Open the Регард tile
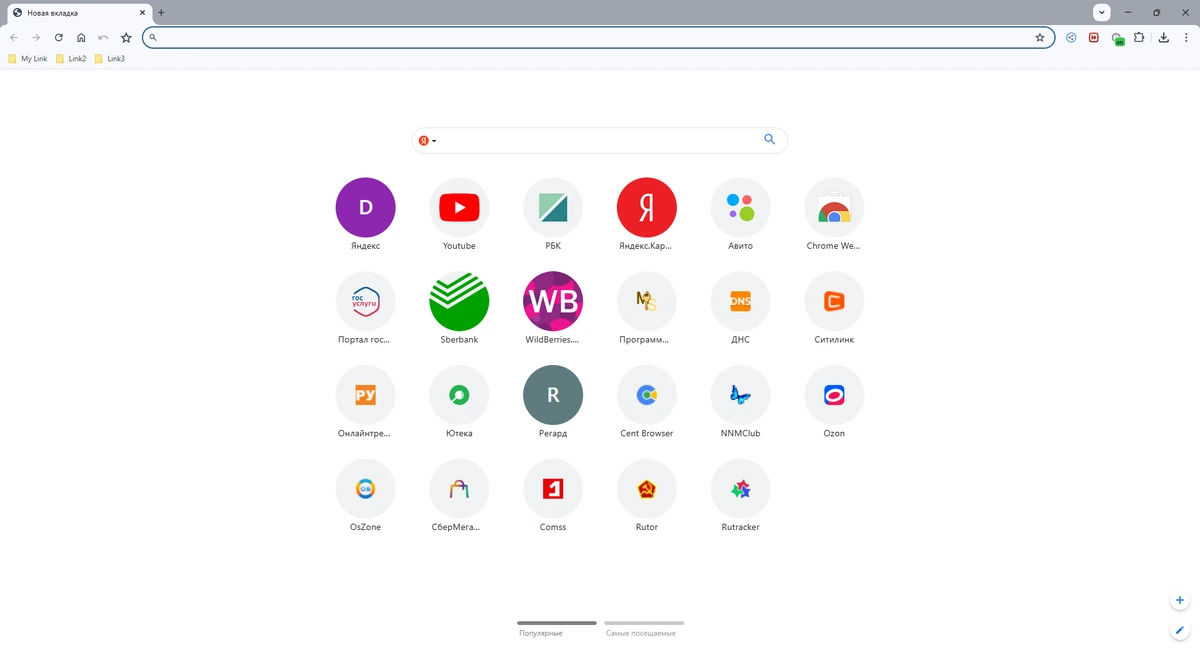Image resolution: width=1200 pixels, height=650 pixels. (553, 395)
